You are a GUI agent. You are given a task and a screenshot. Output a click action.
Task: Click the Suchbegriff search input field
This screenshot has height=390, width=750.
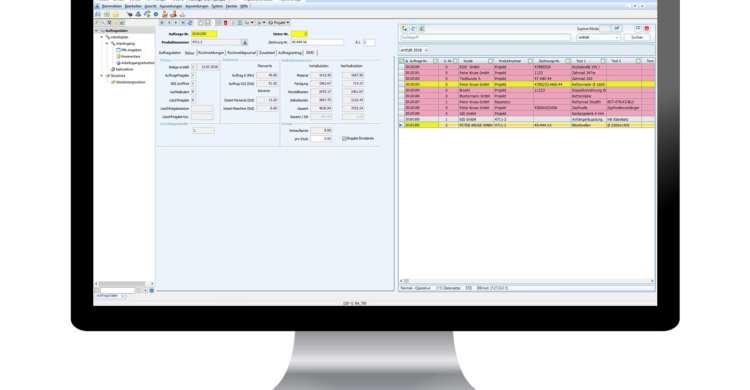(485, 37)
